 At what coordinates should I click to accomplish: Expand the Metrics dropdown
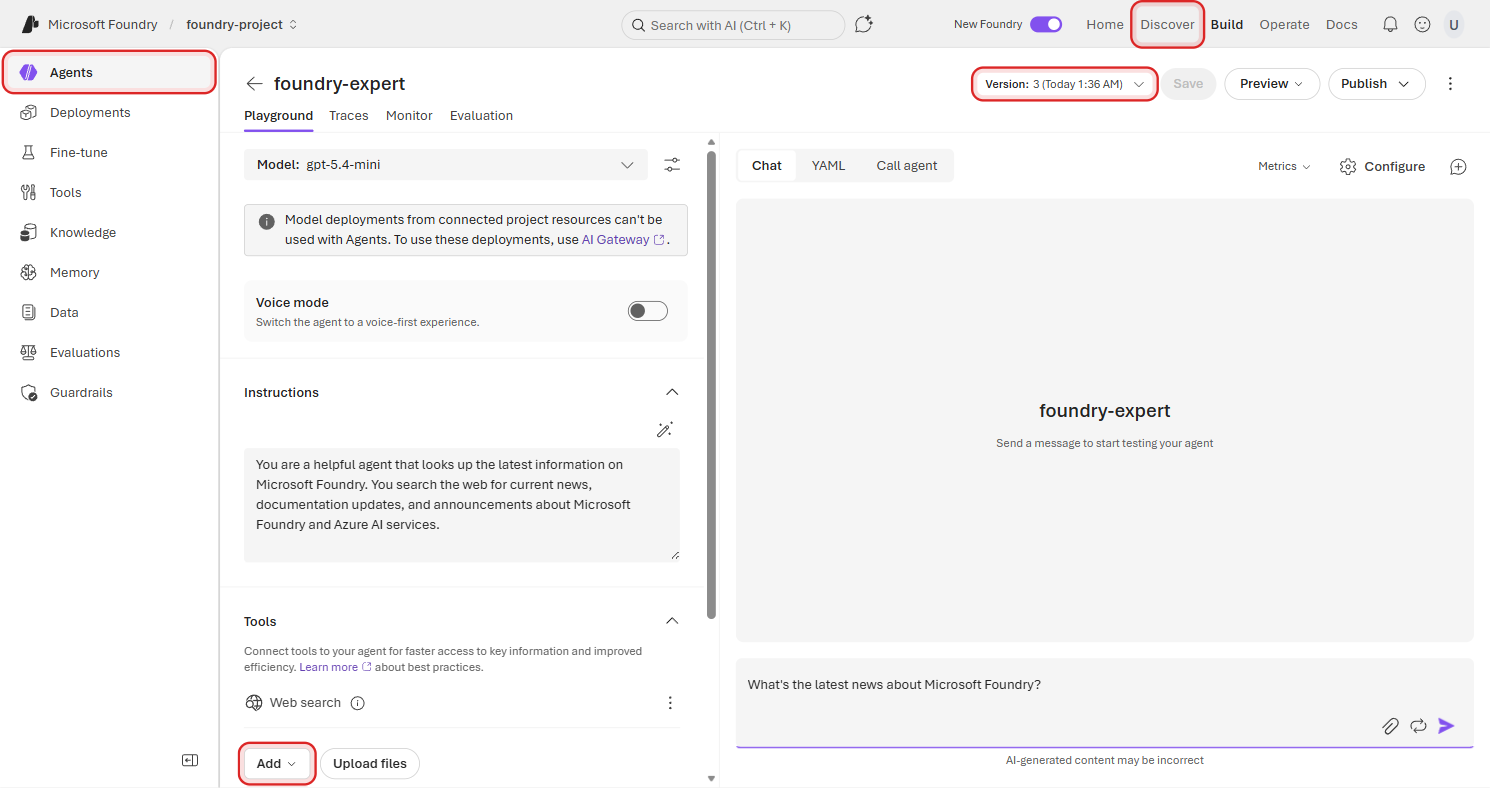pyautogui.click(x=1284, y=167)
